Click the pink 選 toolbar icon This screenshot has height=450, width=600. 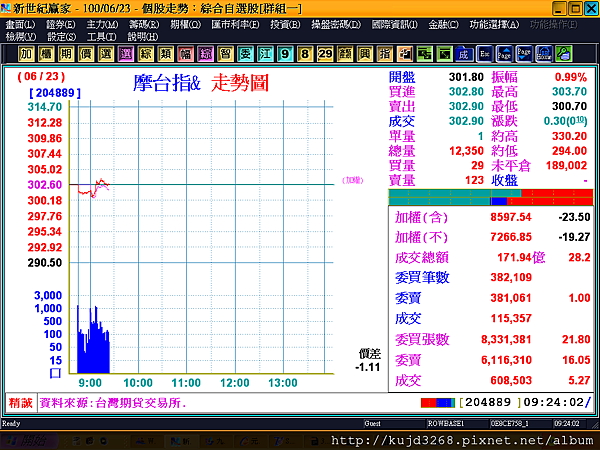126,54
